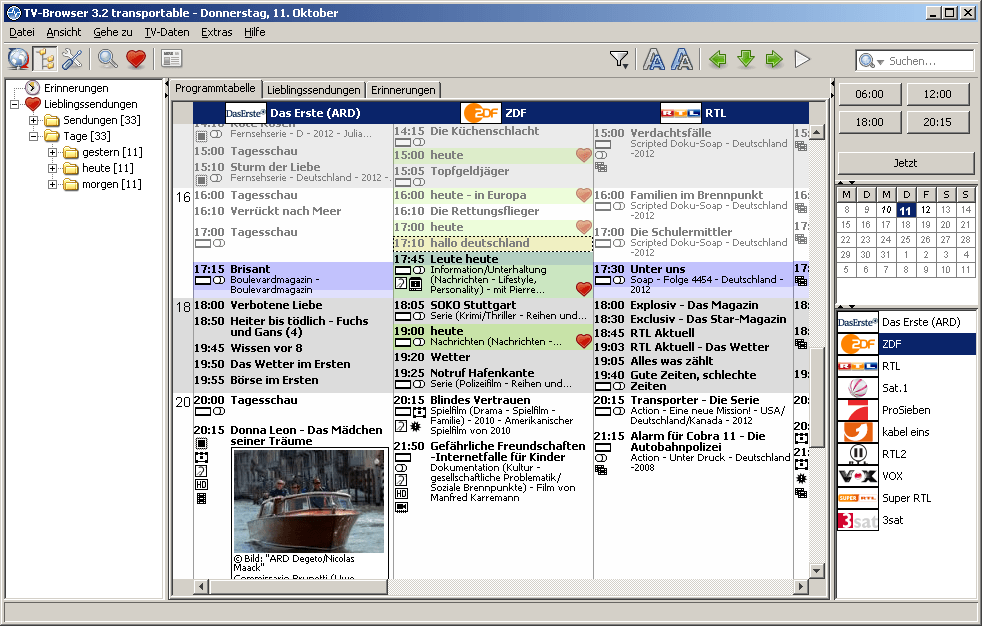
Task: Select Super RTL in the channel list
Action: [x=906, y=498]
